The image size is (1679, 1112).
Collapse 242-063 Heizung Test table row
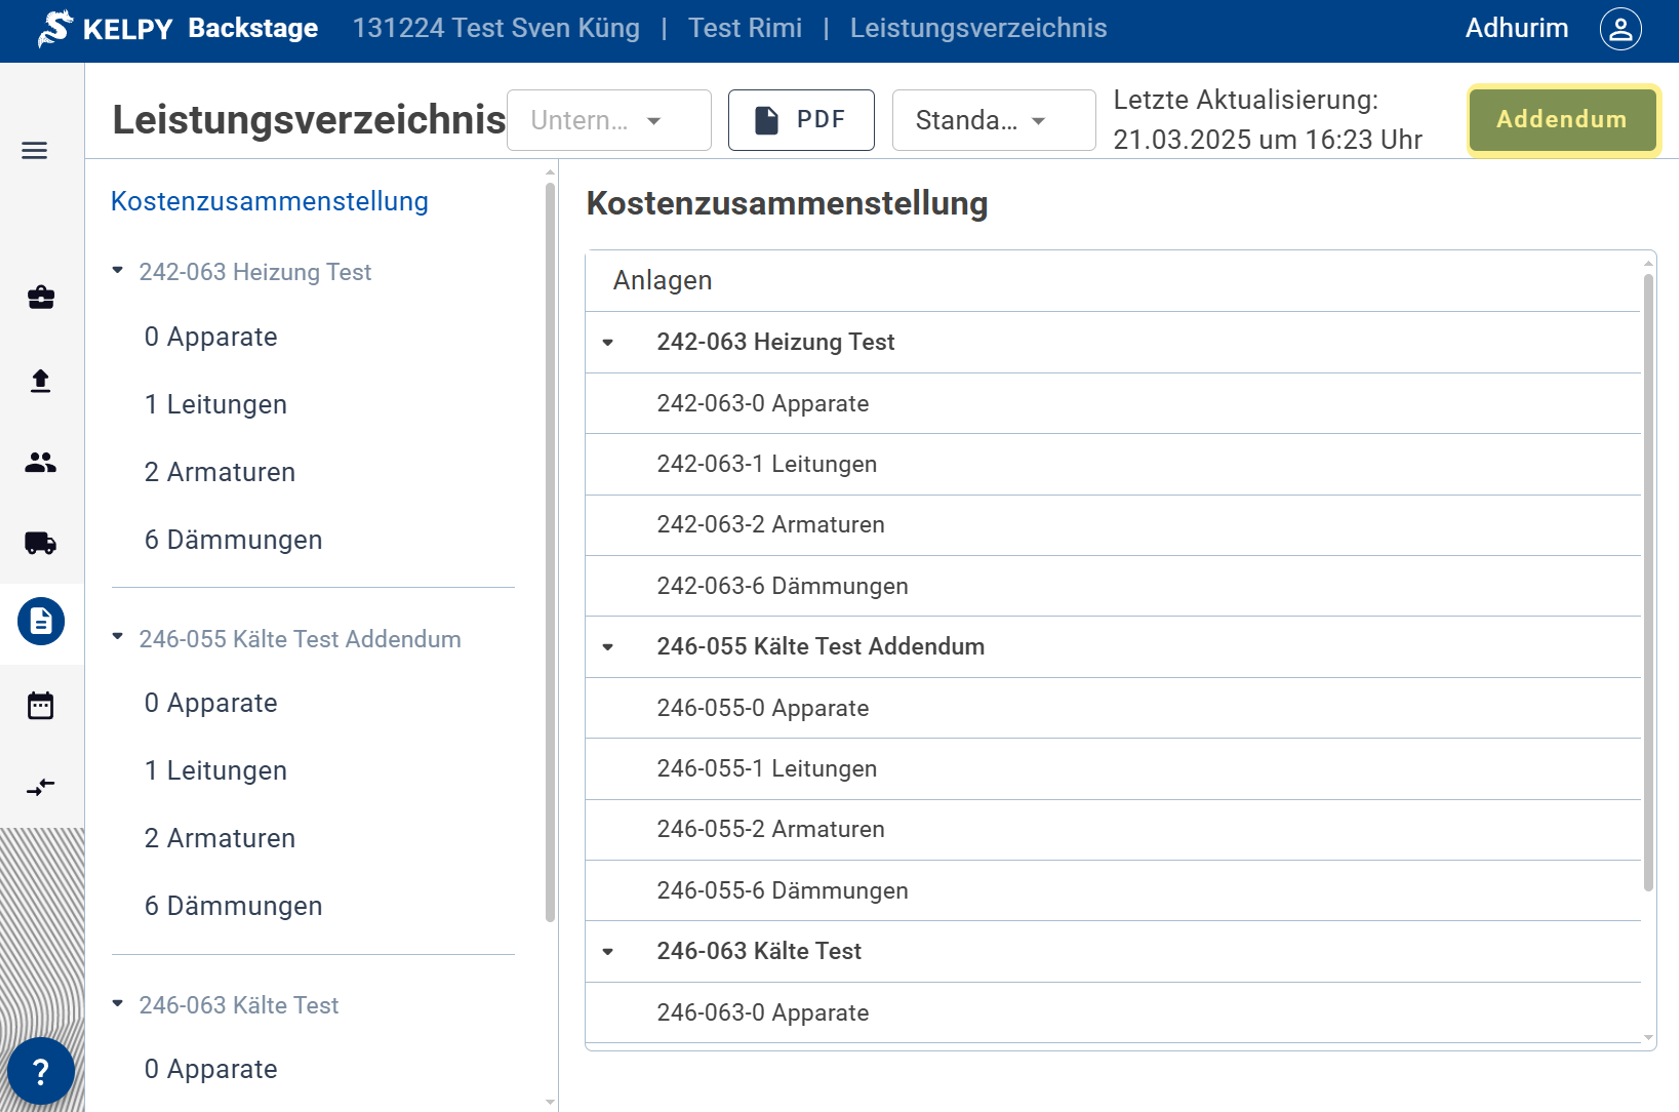608,342
